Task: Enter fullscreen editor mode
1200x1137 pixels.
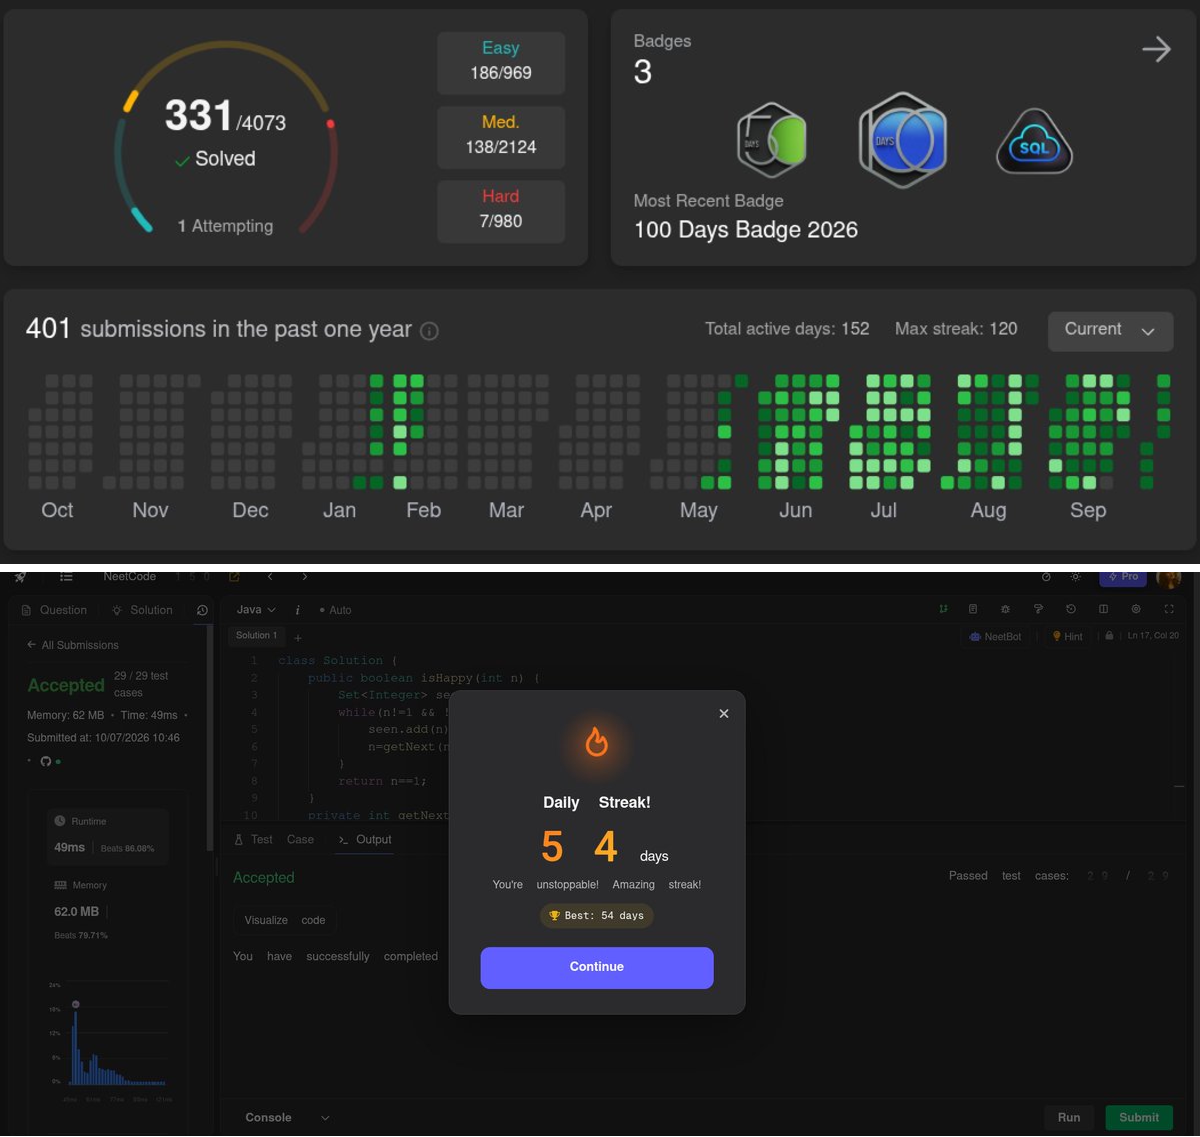Action: tap(1169, 609)
